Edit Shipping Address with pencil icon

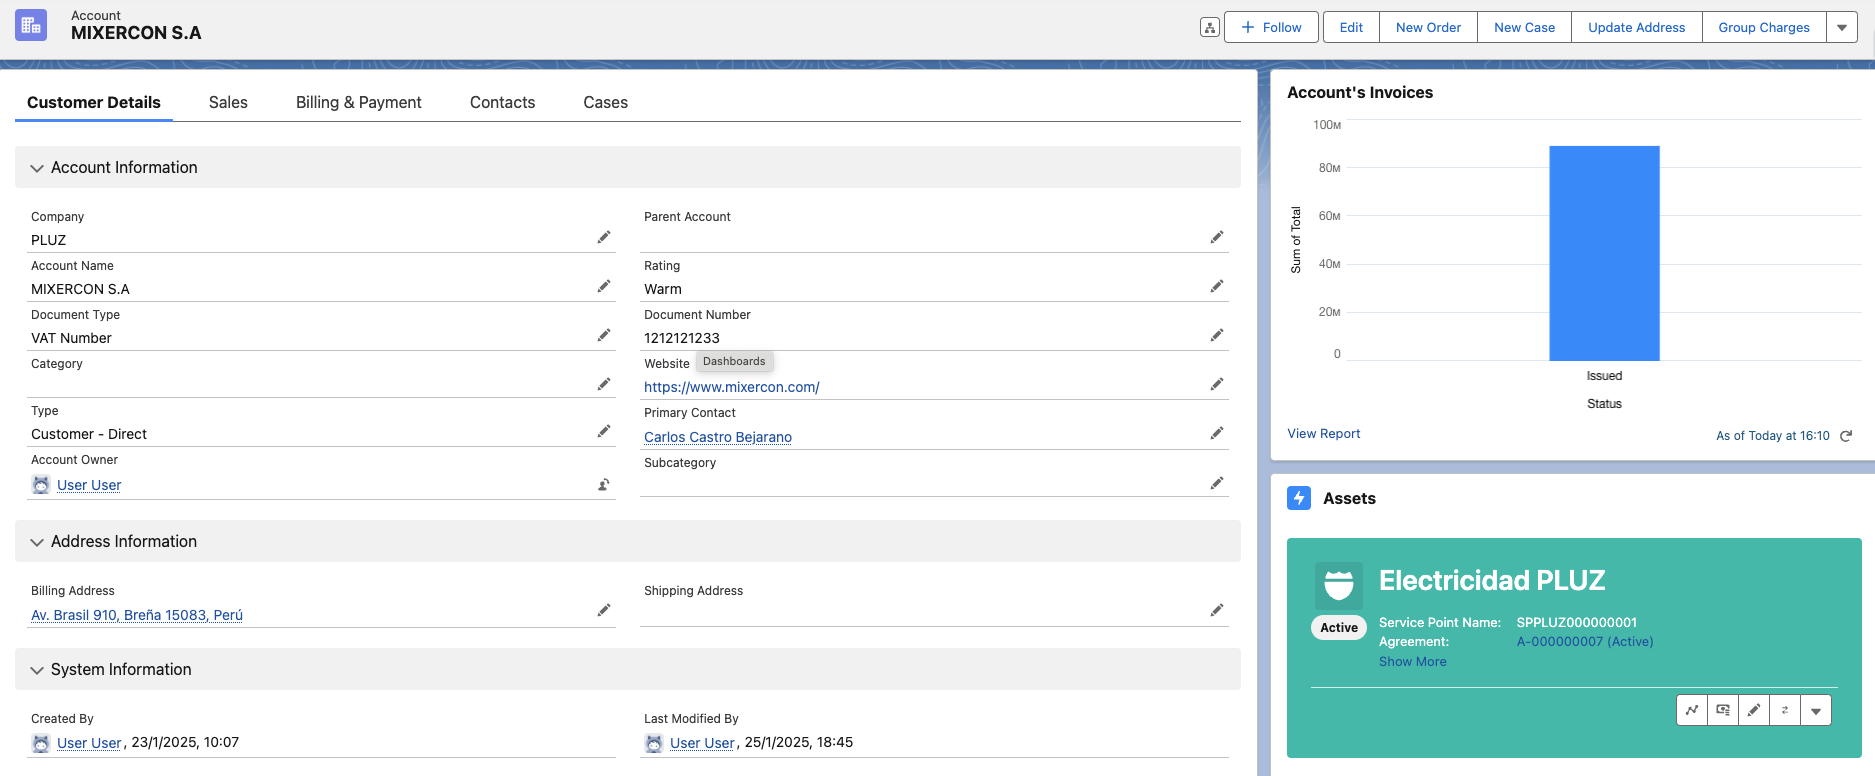point(1217,610)
